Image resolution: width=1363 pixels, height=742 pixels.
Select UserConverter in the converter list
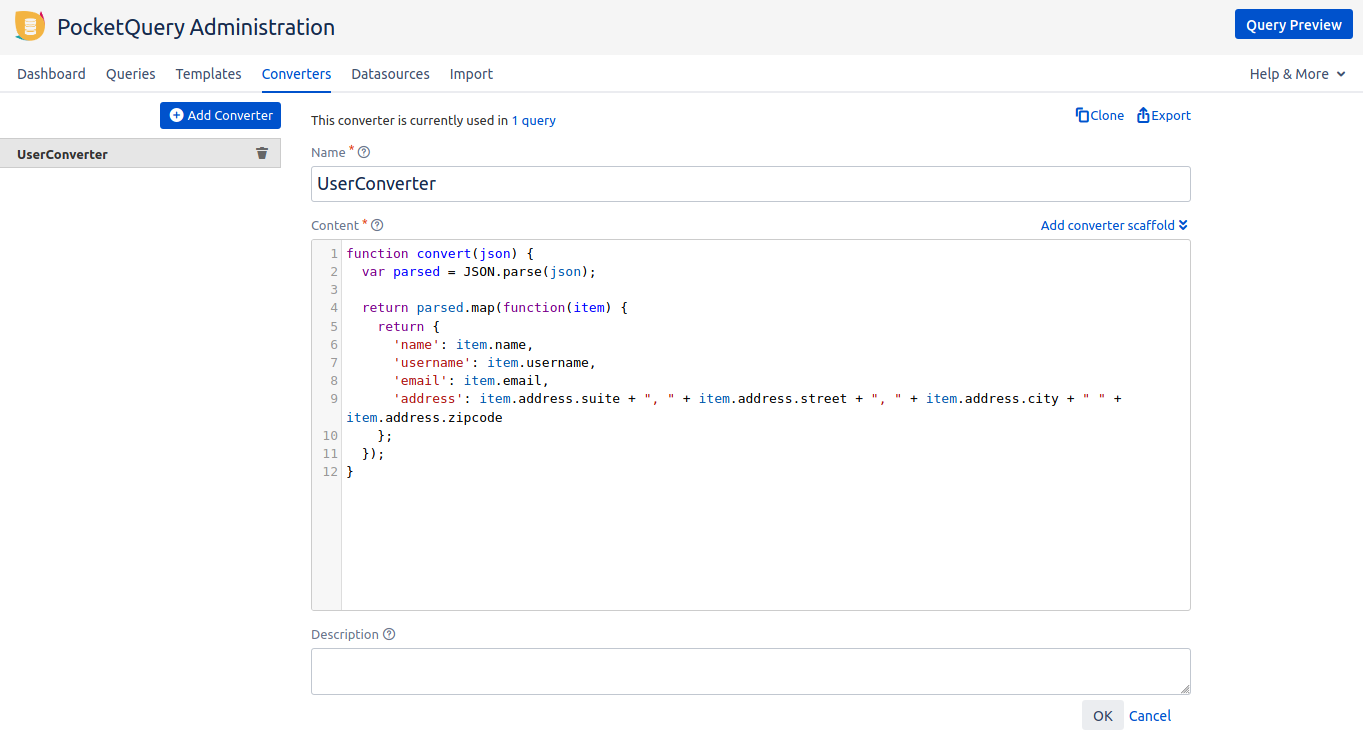(x=63, y=154)
